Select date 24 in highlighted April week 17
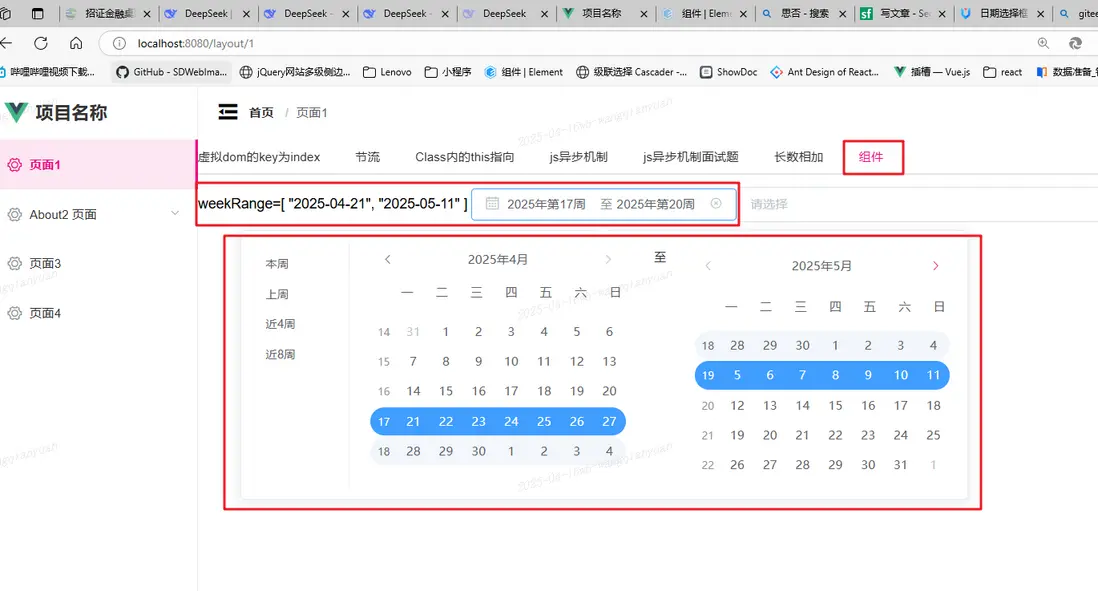Viewport: 1098px width, 591px height. click(x=511, y=422)
